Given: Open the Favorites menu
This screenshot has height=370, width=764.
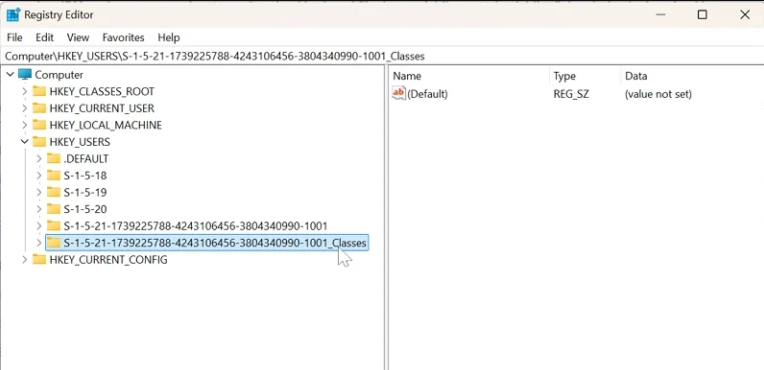Looking at the screenshot, I should click(x=123, y=38).
